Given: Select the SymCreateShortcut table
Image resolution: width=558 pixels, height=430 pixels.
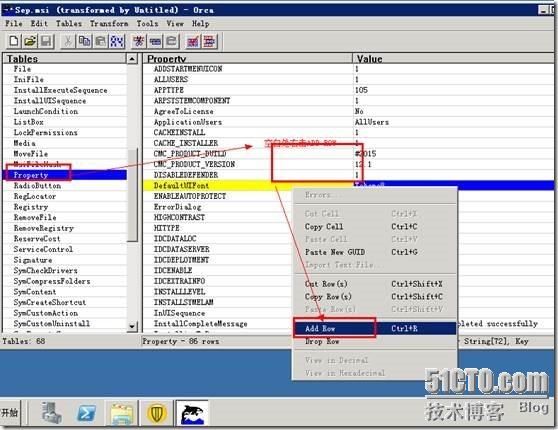Looking at the screenshot, I should [x=65, y=302].
